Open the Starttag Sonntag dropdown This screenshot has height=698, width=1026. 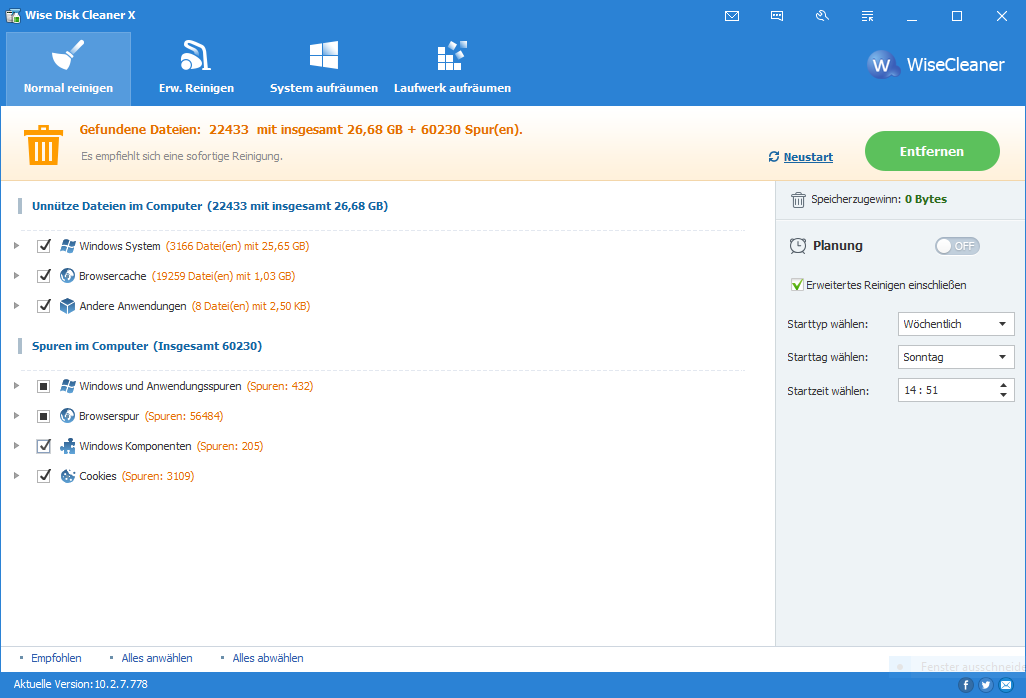[956, 357]
